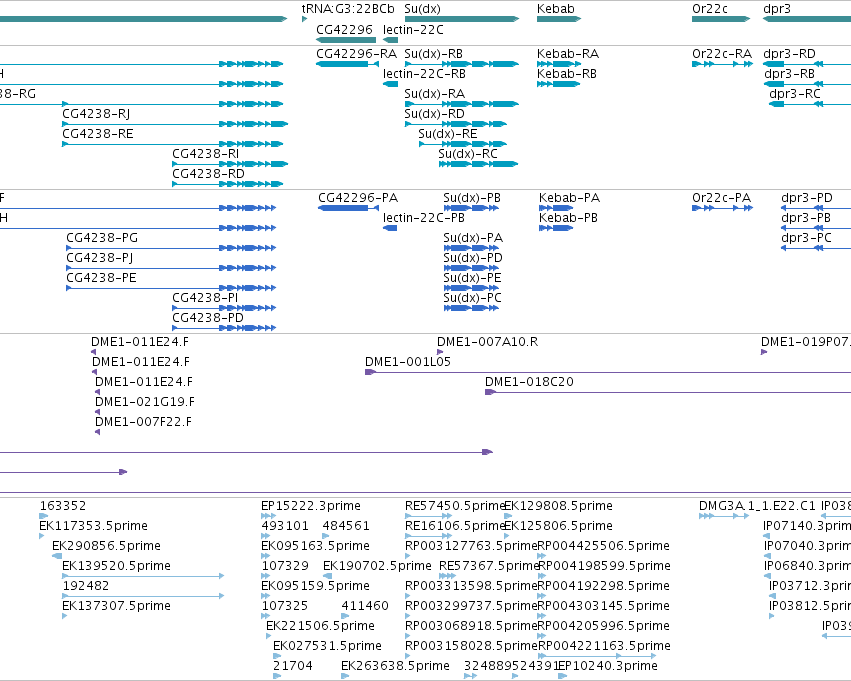Click EST EK139520.5prime
Viewport: 851px width, 681px height.
pyautogui.click(x=143, y=576)
